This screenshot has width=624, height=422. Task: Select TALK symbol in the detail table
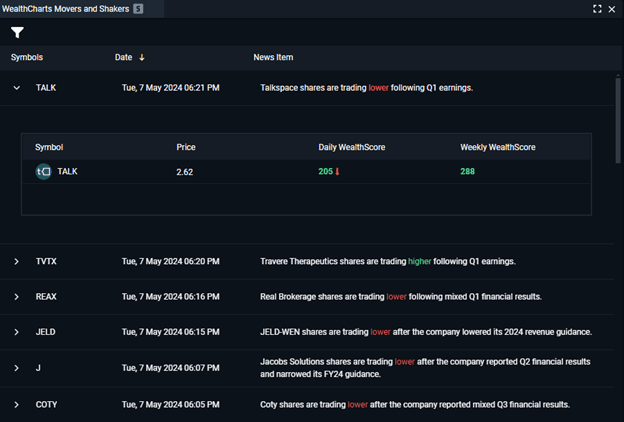[67, 172]
